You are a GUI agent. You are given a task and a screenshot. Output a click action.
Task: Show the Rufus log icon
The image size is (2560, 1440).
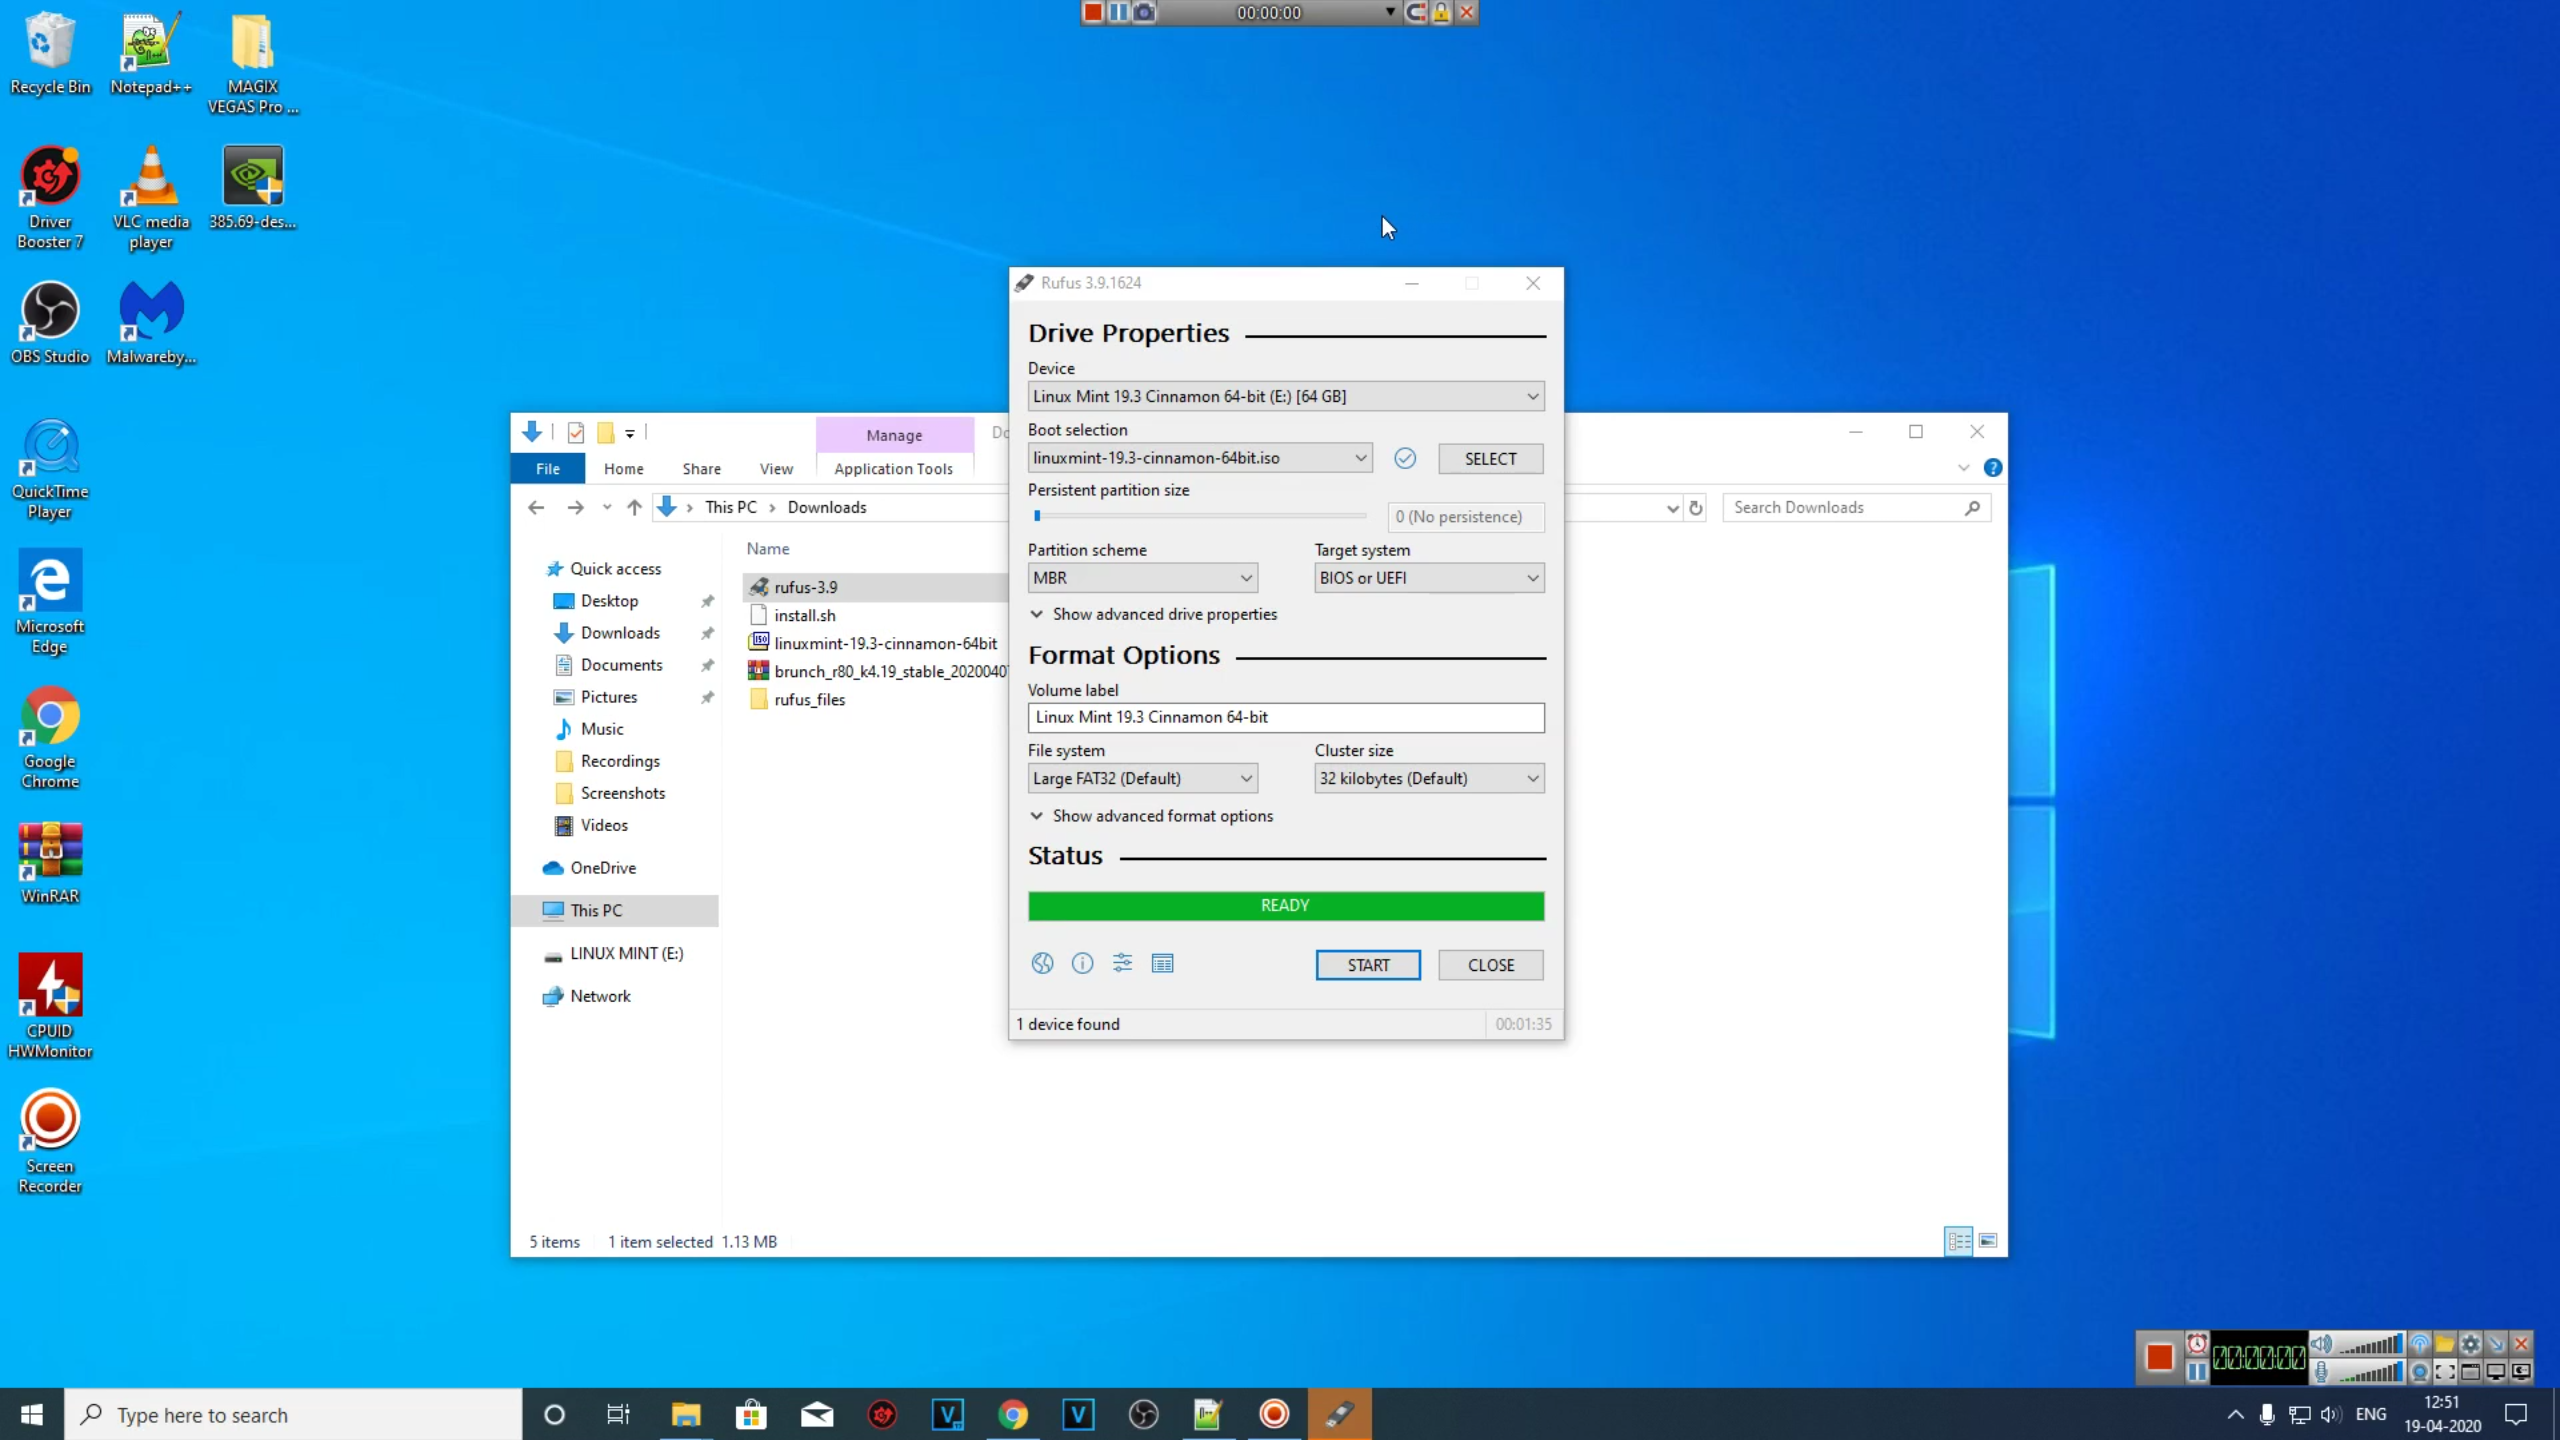click(1161, 963)
